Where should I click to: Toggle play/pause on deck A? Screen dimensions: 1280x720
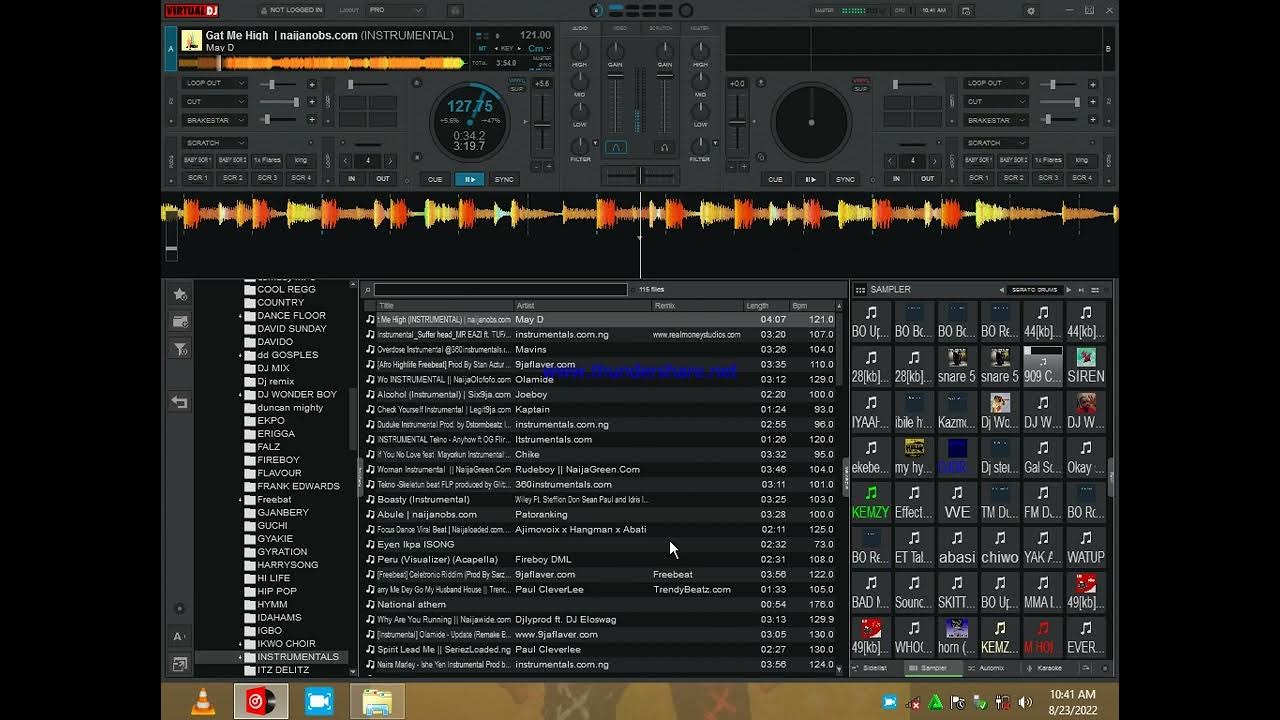point(469,179)
